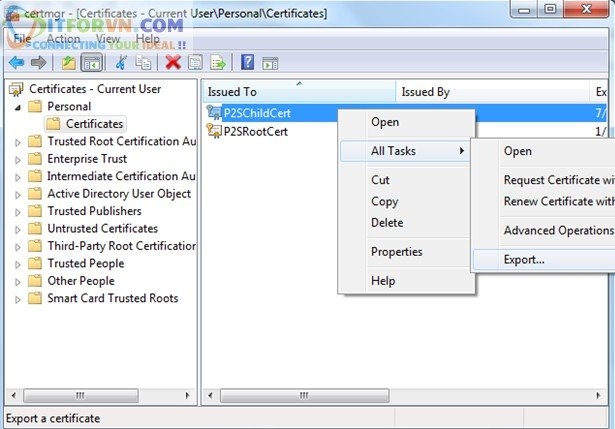
Task: Click the Cut scissors toolbar icon
Action: (x=121, y=63)
